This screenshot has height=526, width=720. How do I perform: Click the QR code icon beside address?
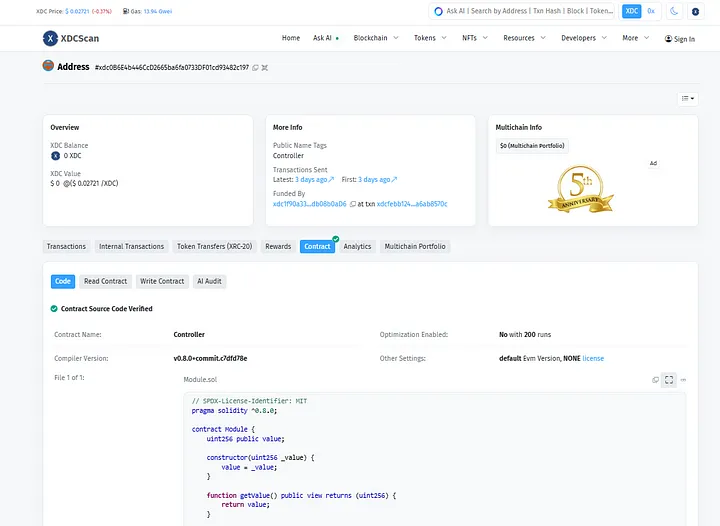click(x=265, y=67)
